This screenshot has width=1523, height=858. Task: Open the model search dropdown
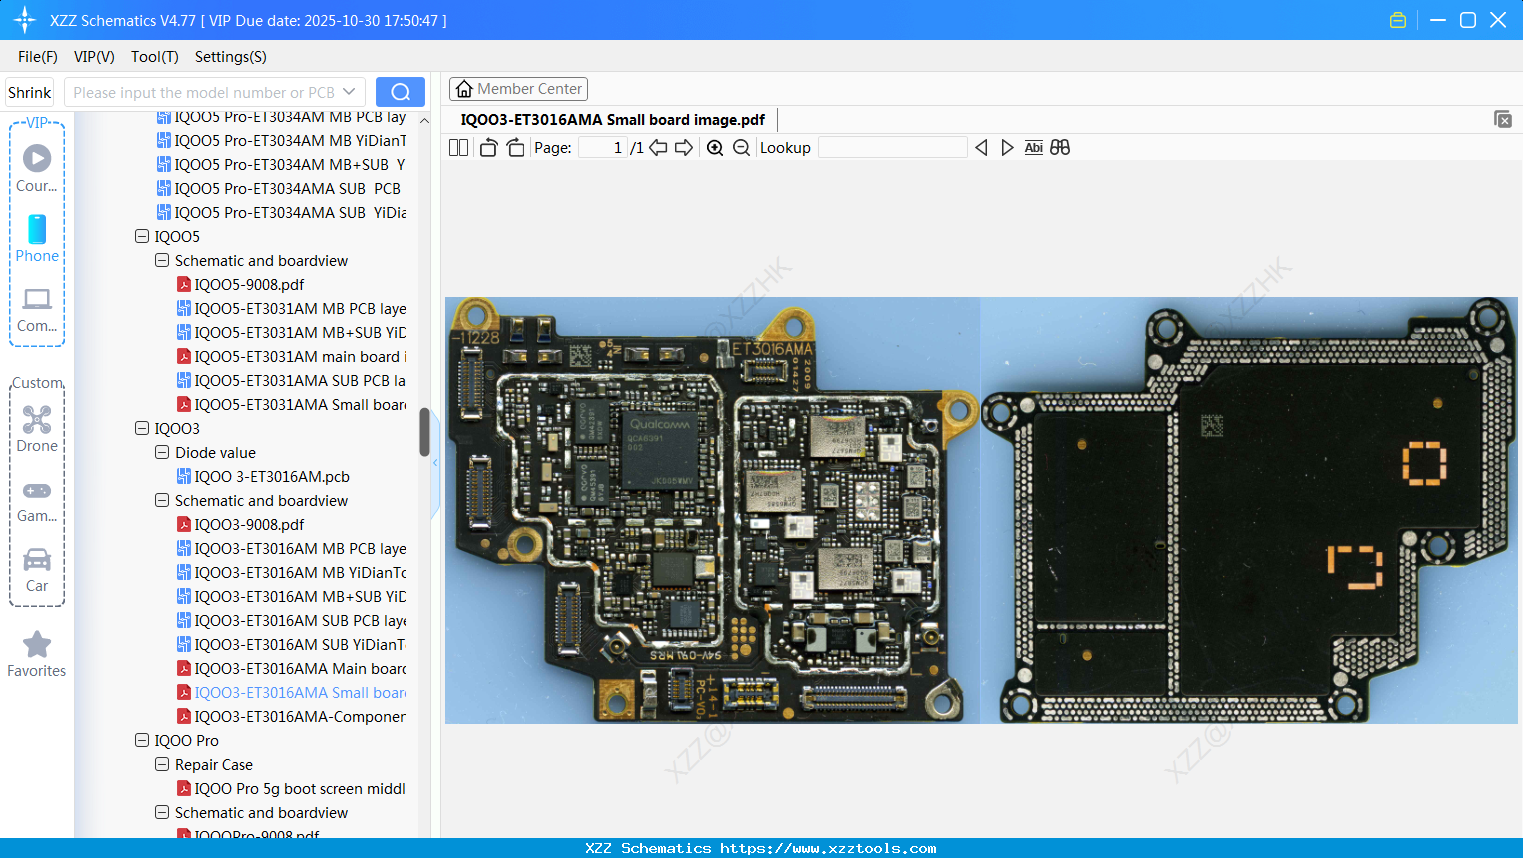pos(347,91)
